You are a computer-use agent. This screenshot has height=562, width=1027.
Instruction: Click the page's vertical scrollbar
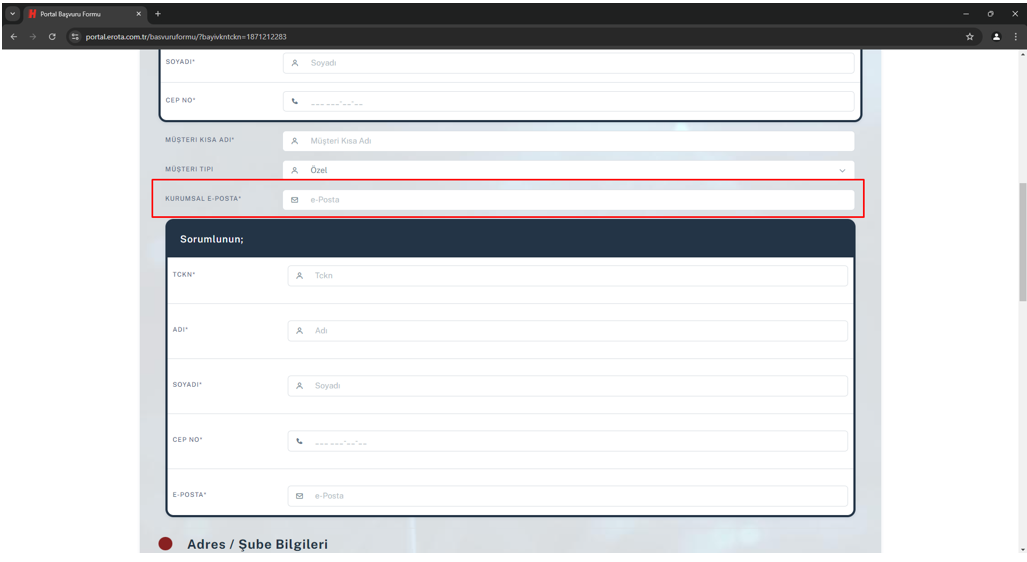tap(1021, 240)
